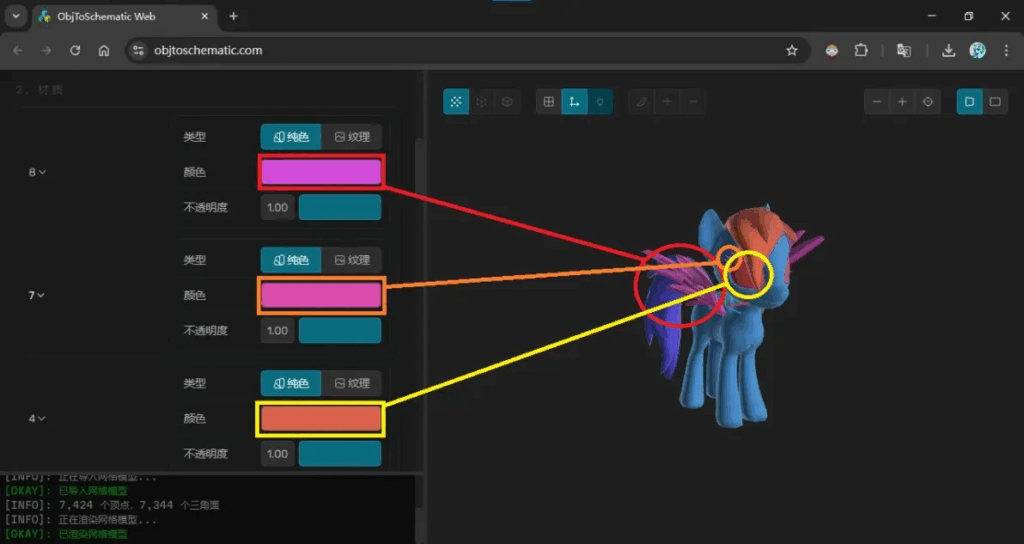
Task: Toggle the axes display button
Action: click(x=574, y=102)
